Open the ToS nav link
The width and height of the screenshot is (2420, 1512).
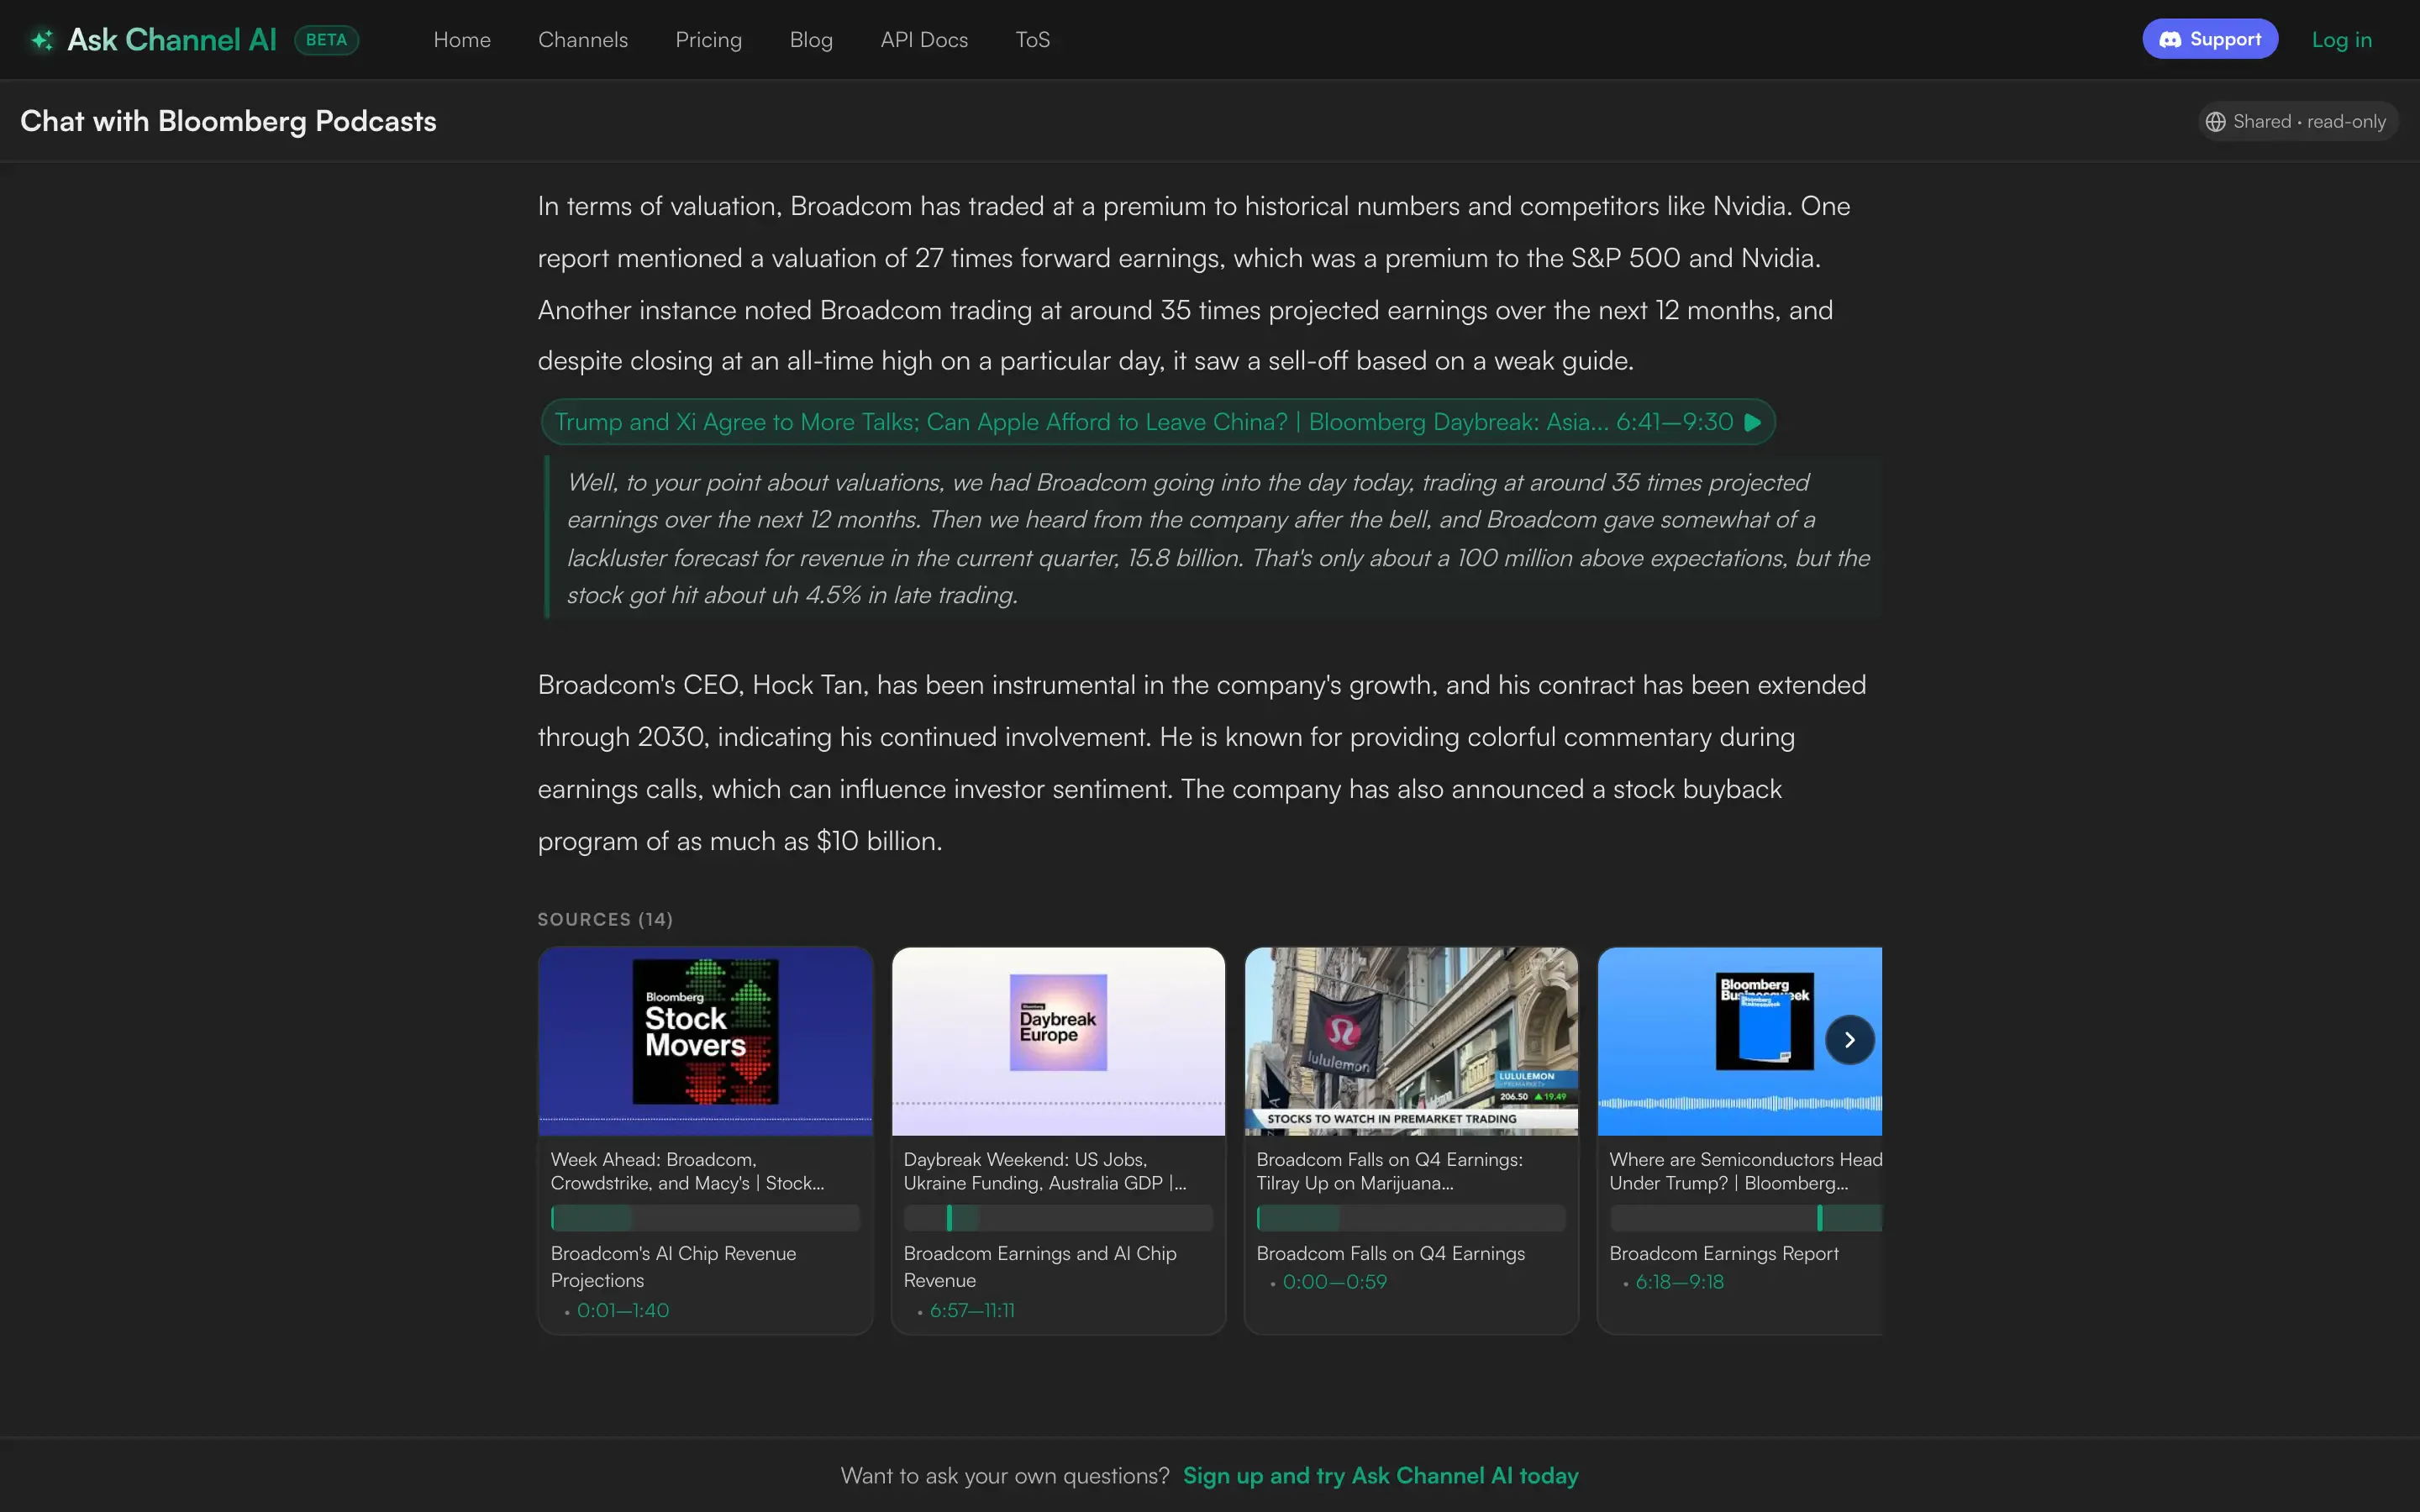1033,40
